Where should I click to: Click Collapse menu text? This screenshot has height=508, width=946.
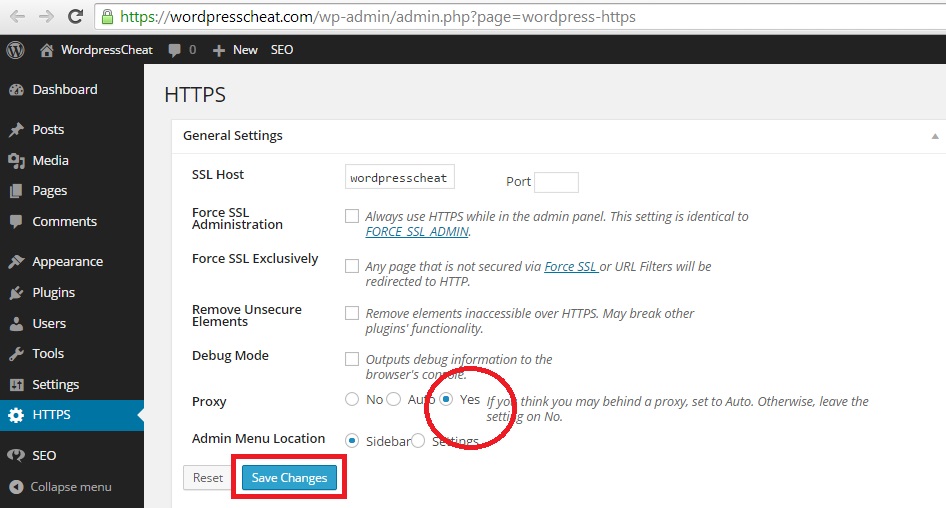pyautogui.click(x=71, y=487)
